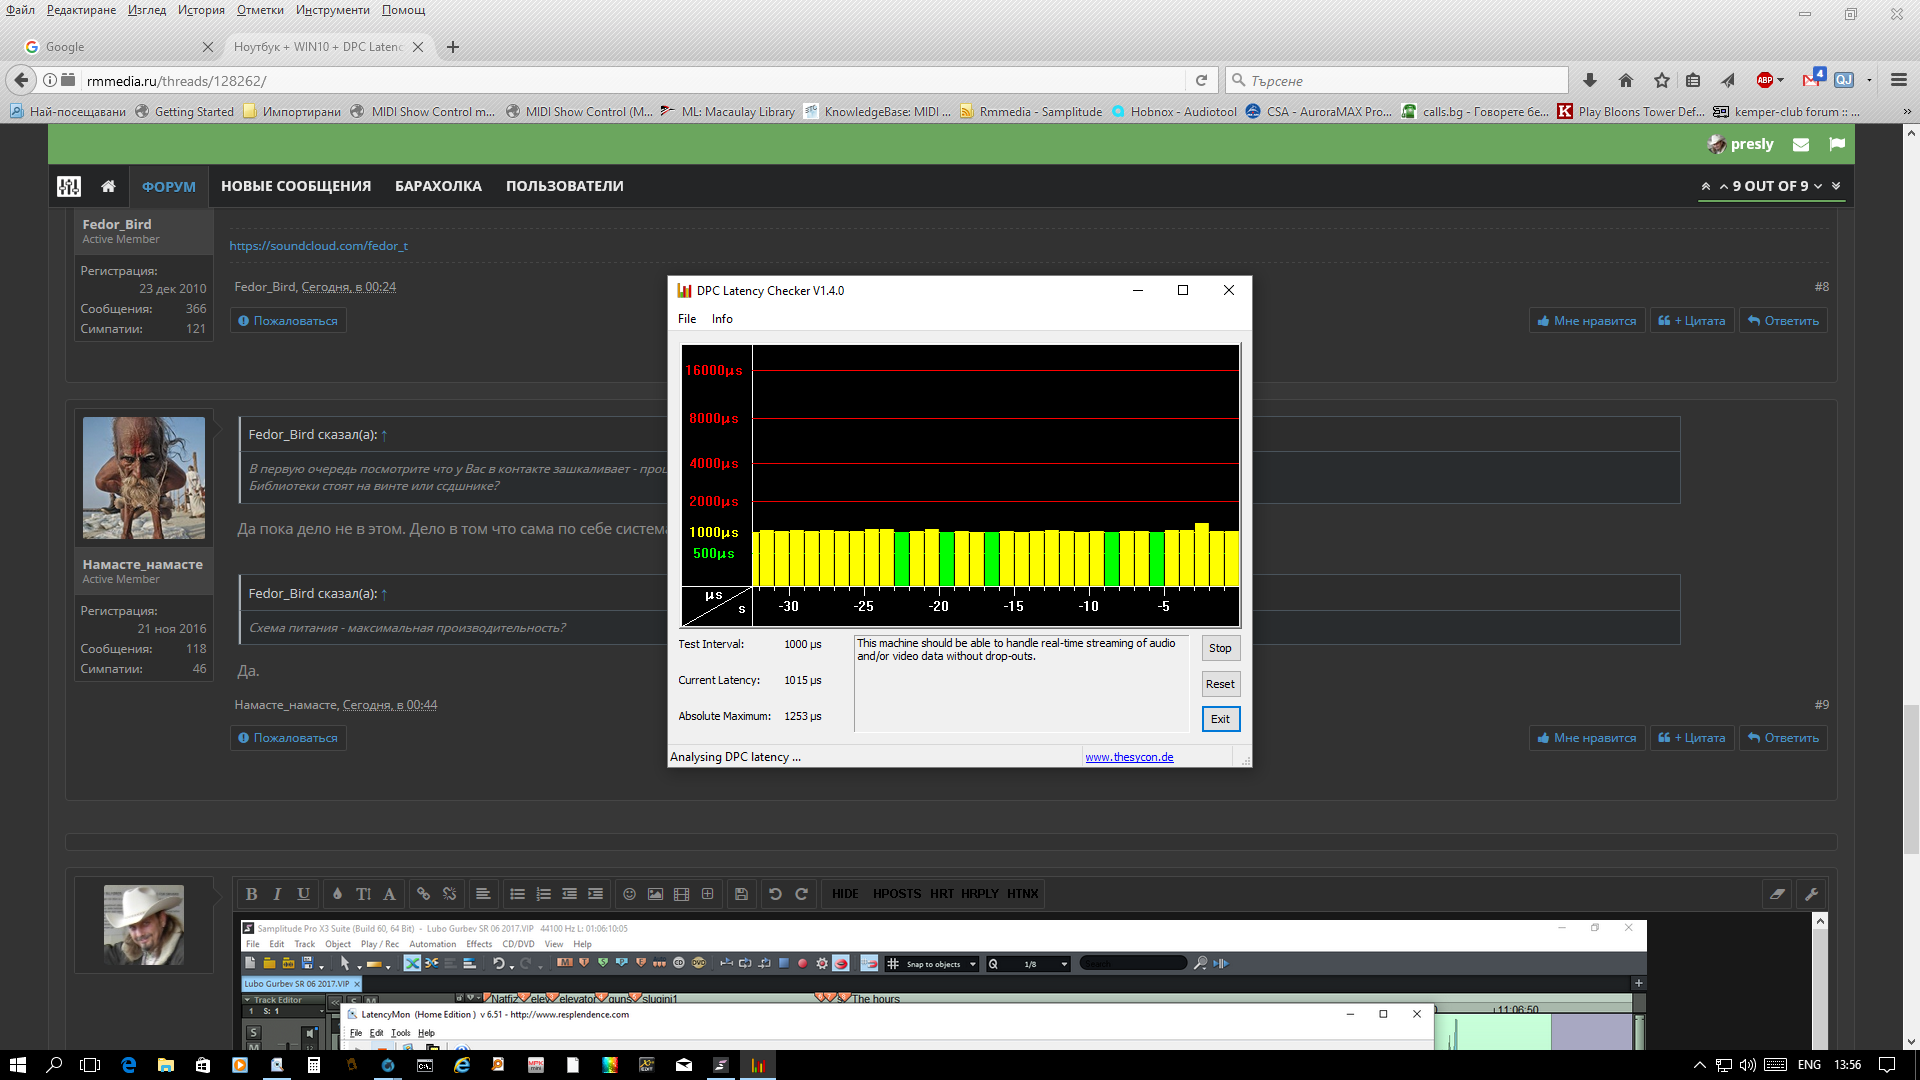Click the forum home icon
1920x1080 pixels.
(108, 186)
